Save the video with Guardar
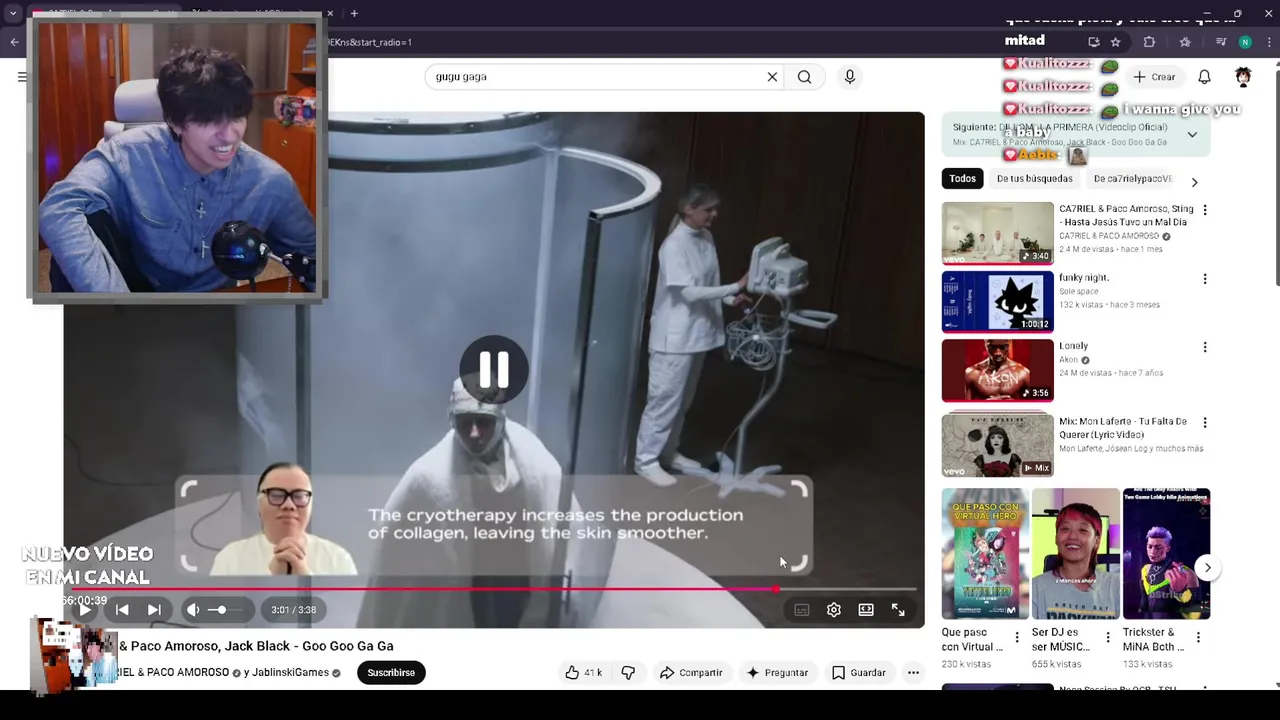This screenshot has height=720, width=1280. tap(859, 673)
